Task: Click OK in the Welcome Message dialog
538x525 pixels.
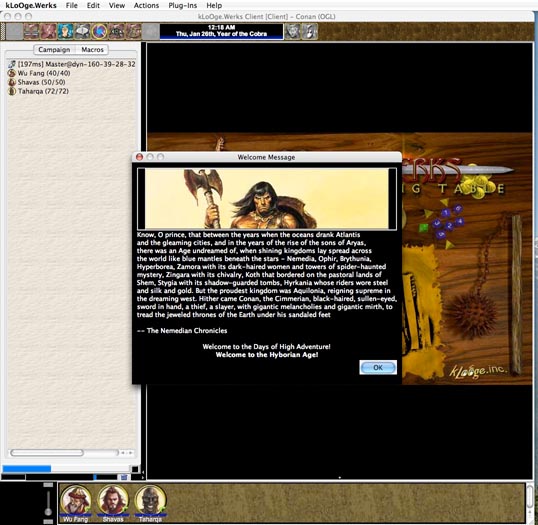Action: 378,368
